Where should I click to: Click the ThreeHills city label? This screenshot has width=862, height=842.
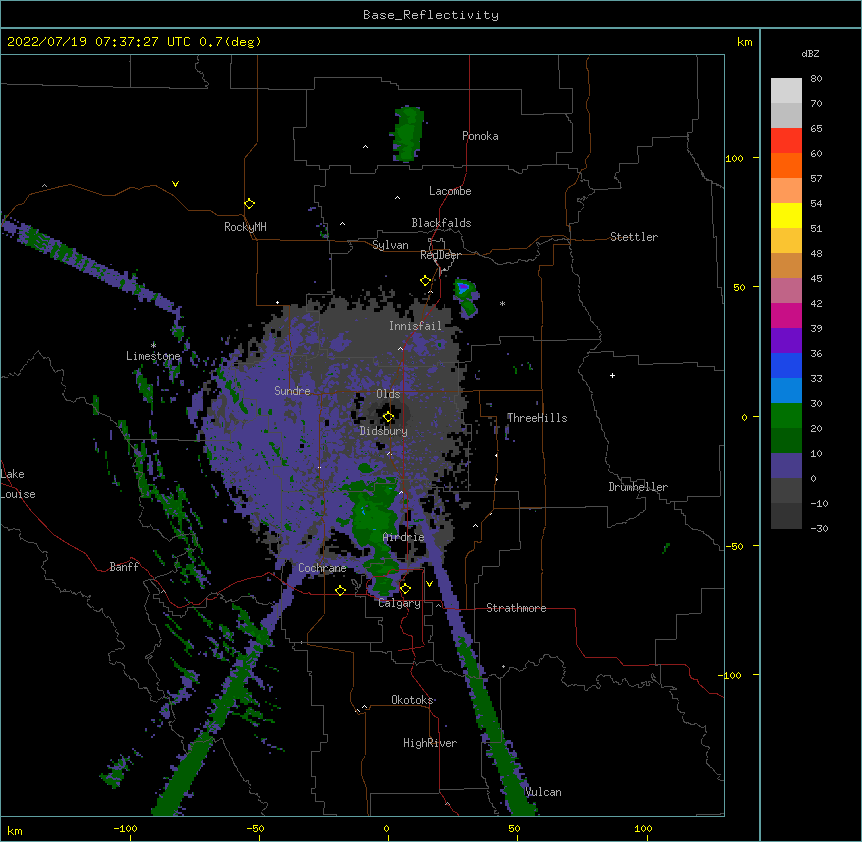pyautogui.click(x=537, y=418)
